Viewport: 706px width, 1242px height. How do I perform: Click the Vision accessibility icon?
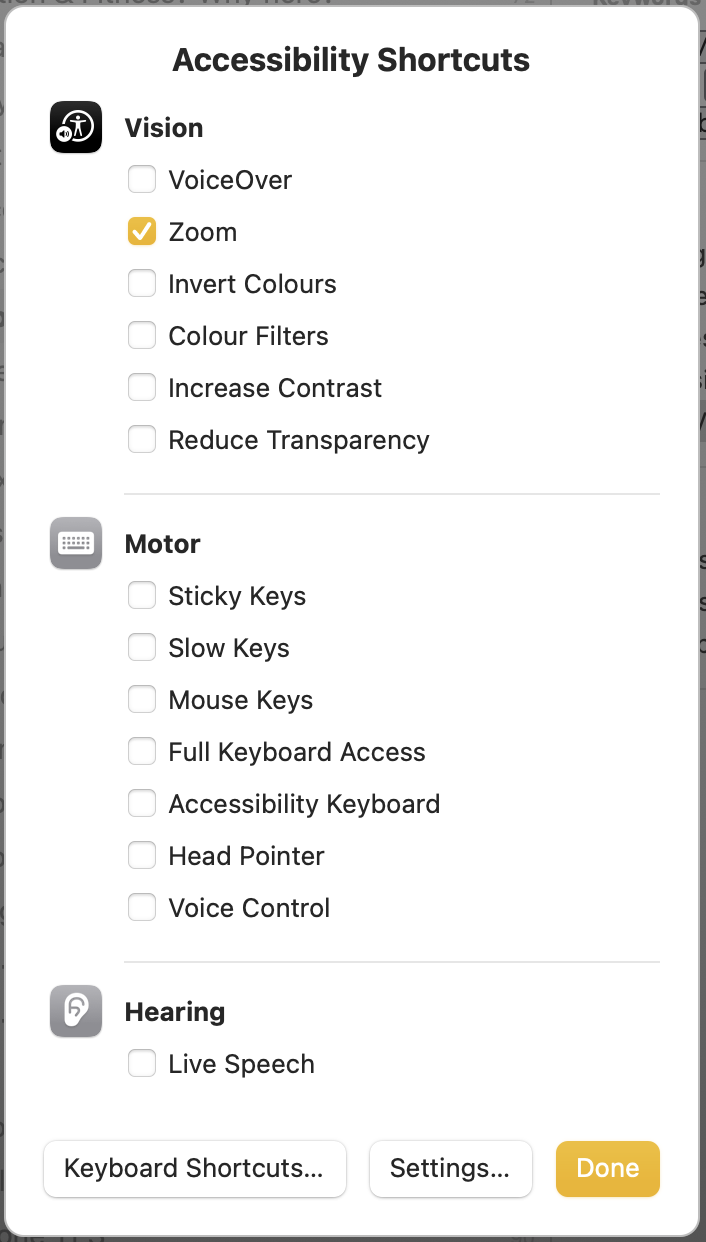pos(76,127)
